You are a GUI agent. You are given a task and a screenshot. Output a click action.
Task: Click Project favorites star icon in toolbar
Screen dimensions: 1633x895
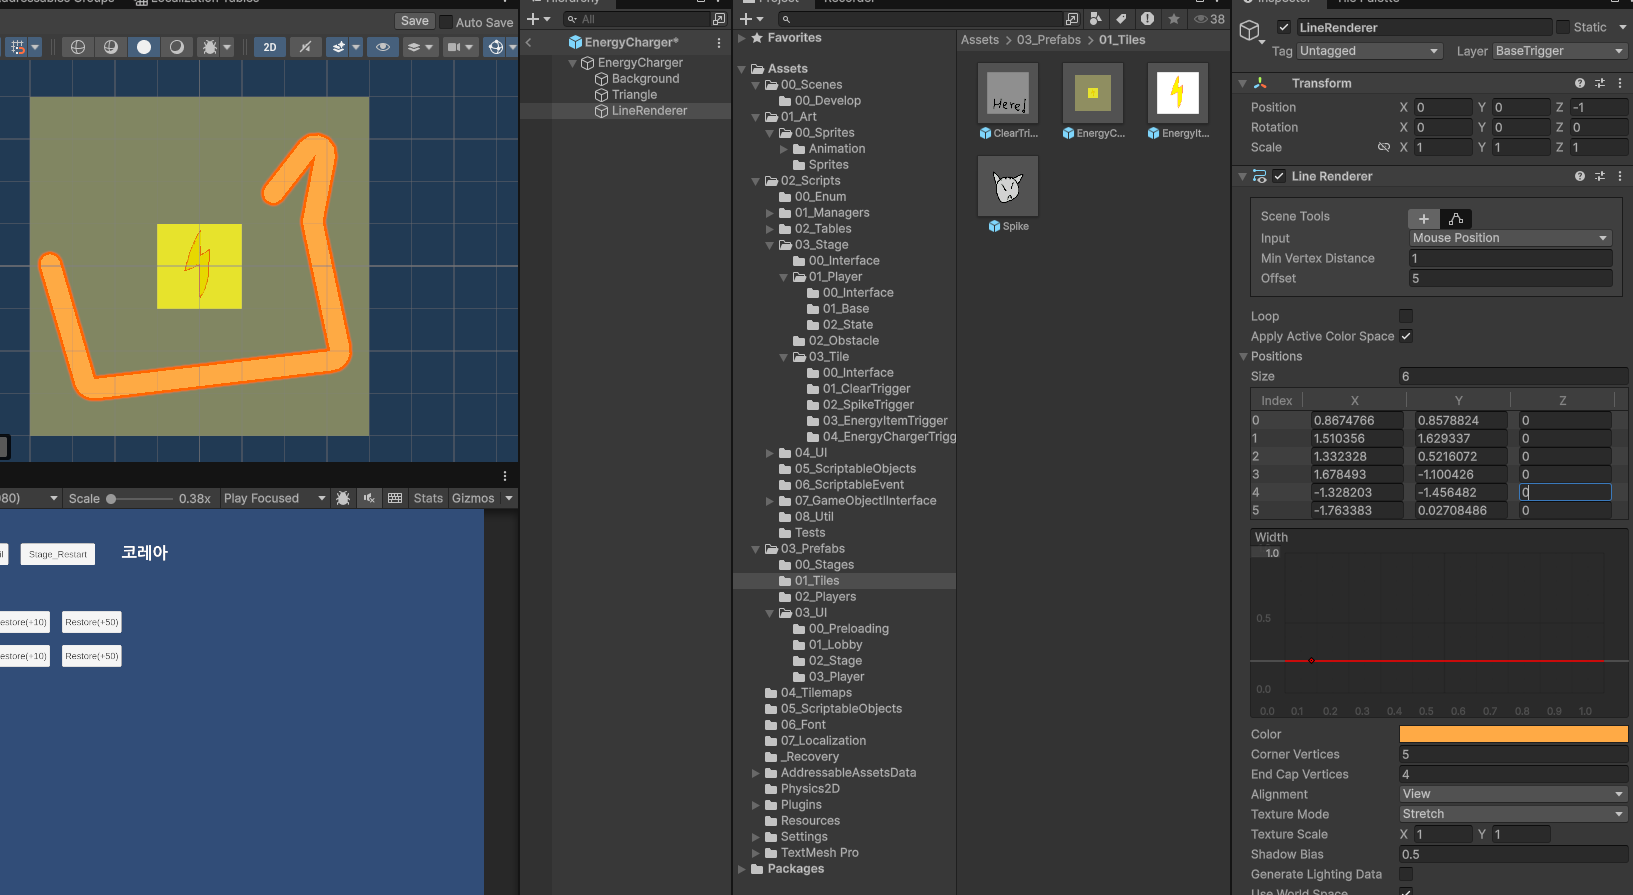tap(1173, 19)
